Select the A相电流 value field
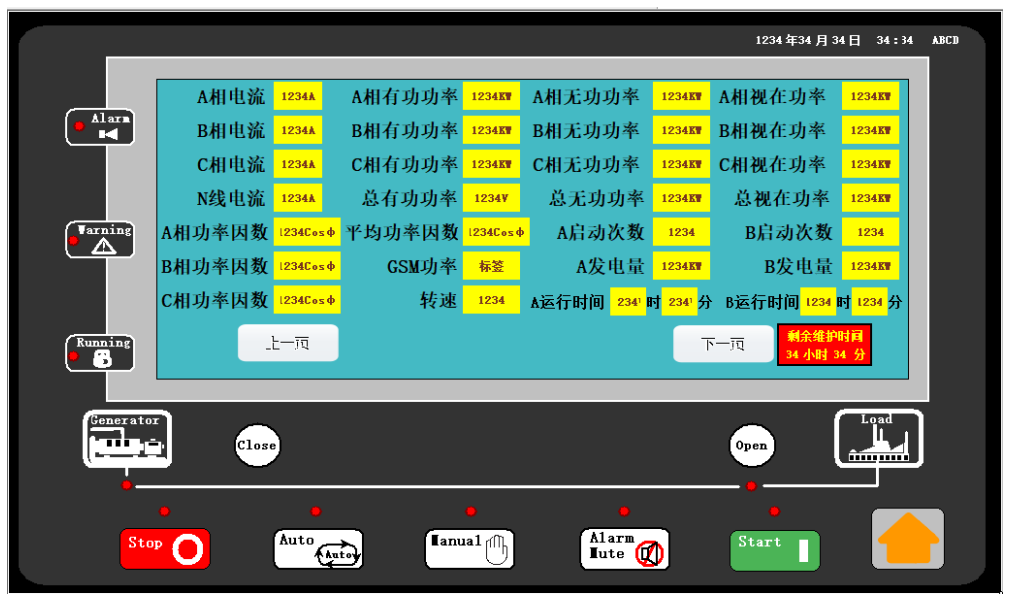This screenshot has width=1011, height=601. pyautogui.click(x=298, y=97)
